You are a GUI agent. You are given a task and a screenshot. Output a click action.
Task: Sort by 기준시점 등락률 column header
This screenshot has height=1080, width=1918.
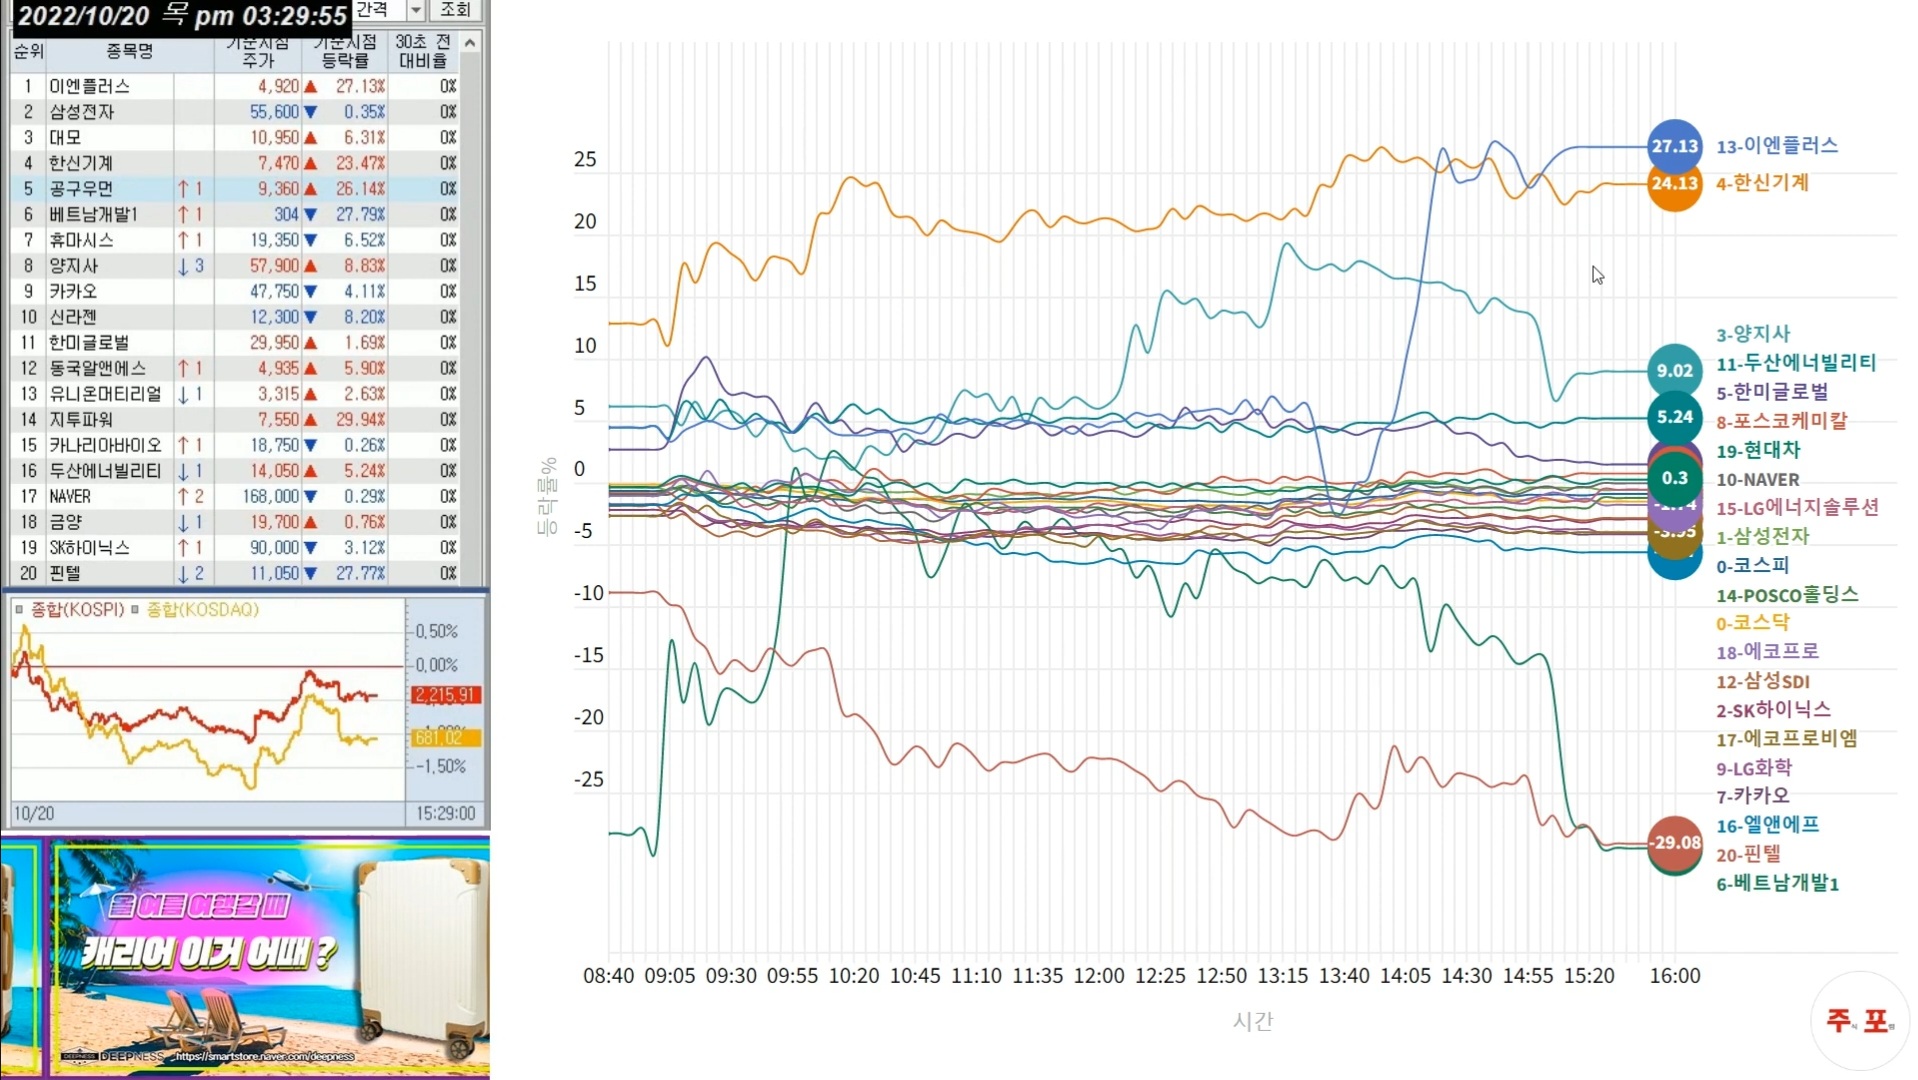coord(344,51)
